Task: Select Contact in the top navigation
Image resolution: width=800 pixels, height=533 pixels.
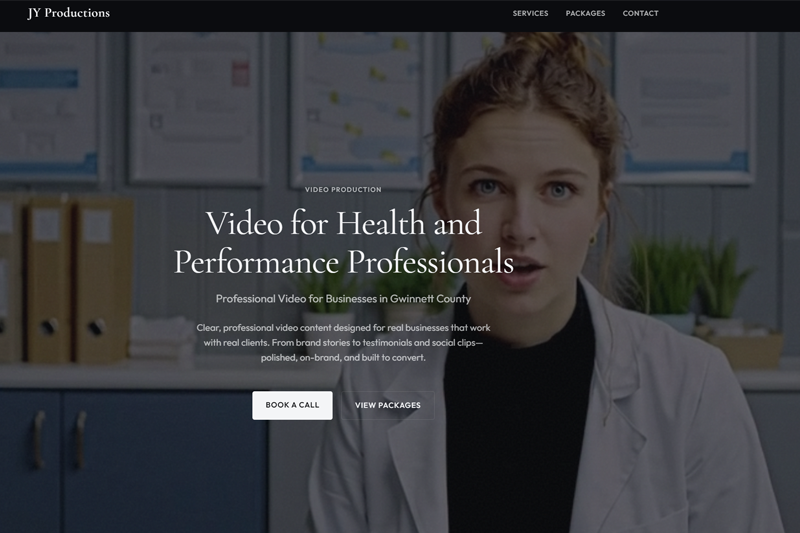Action: click(x=640, y=14)
